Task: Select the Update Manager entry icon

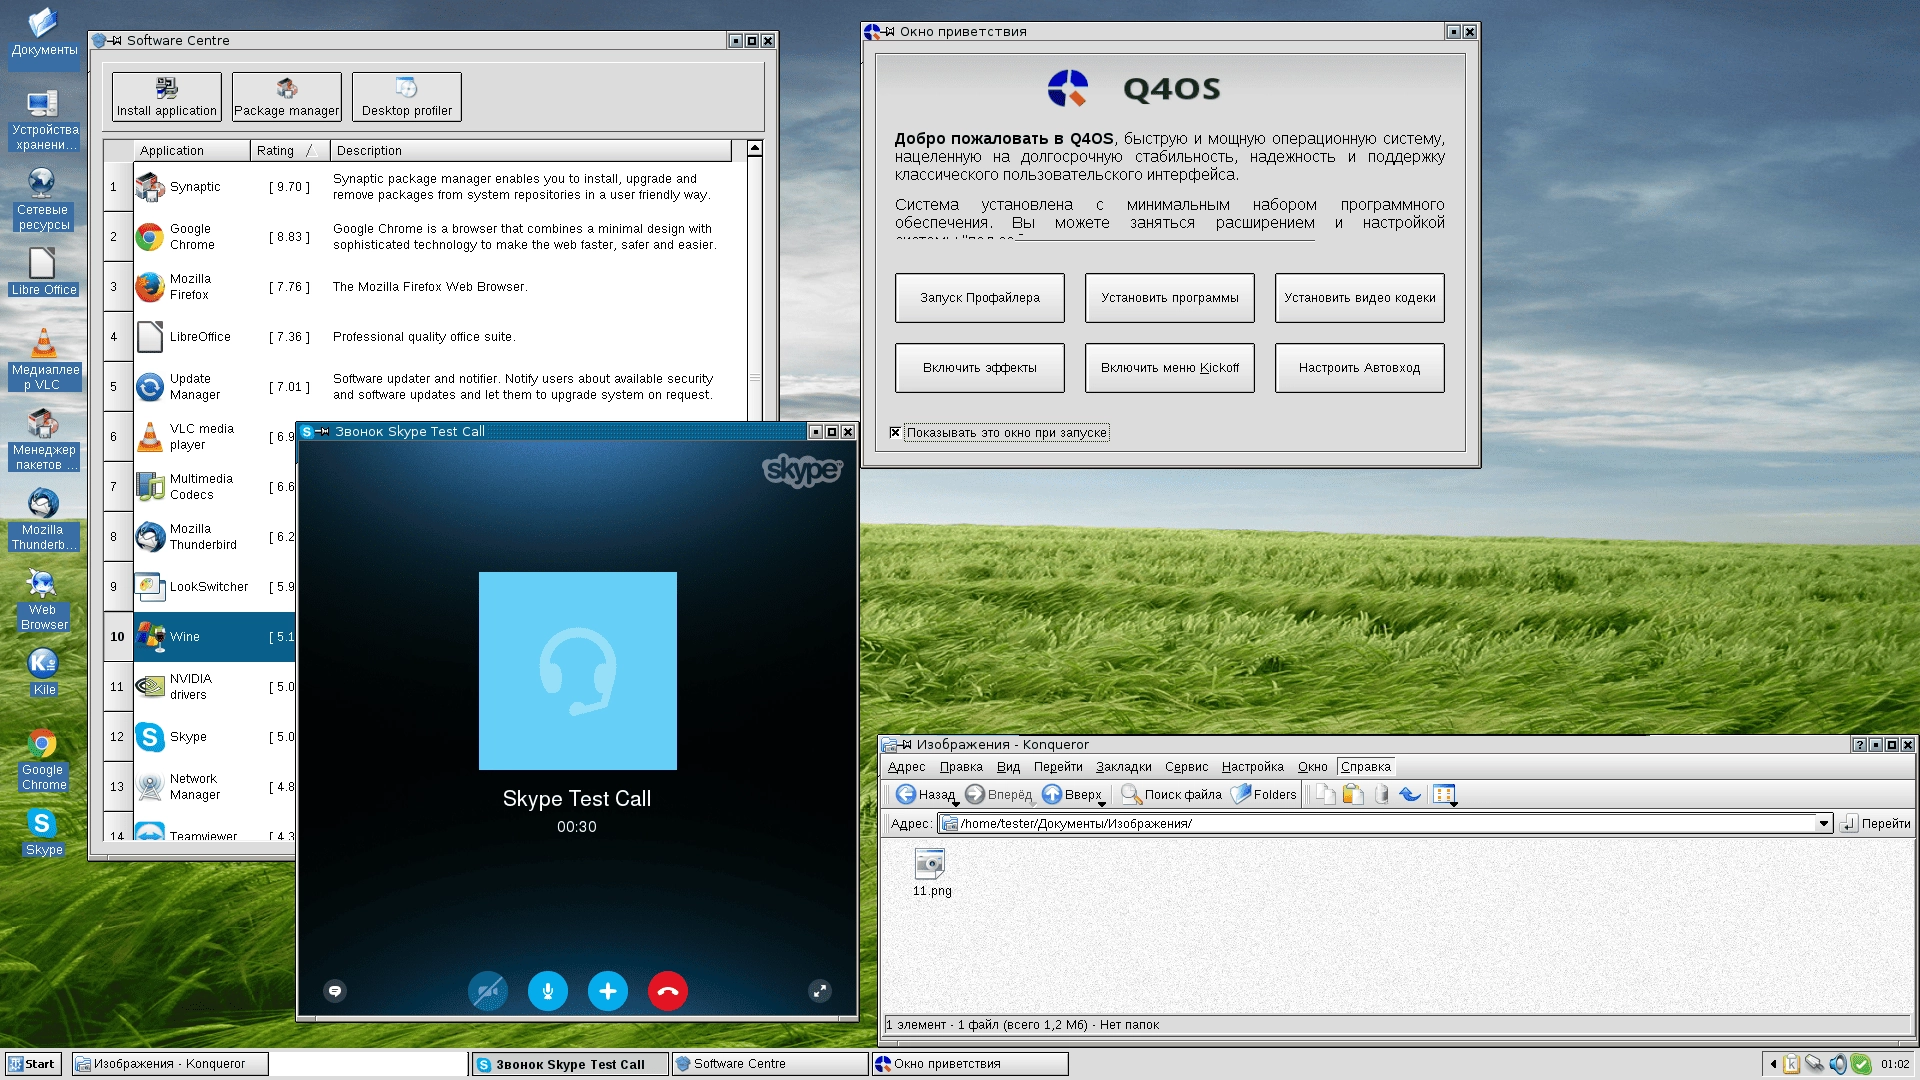Action: (150, 387)
